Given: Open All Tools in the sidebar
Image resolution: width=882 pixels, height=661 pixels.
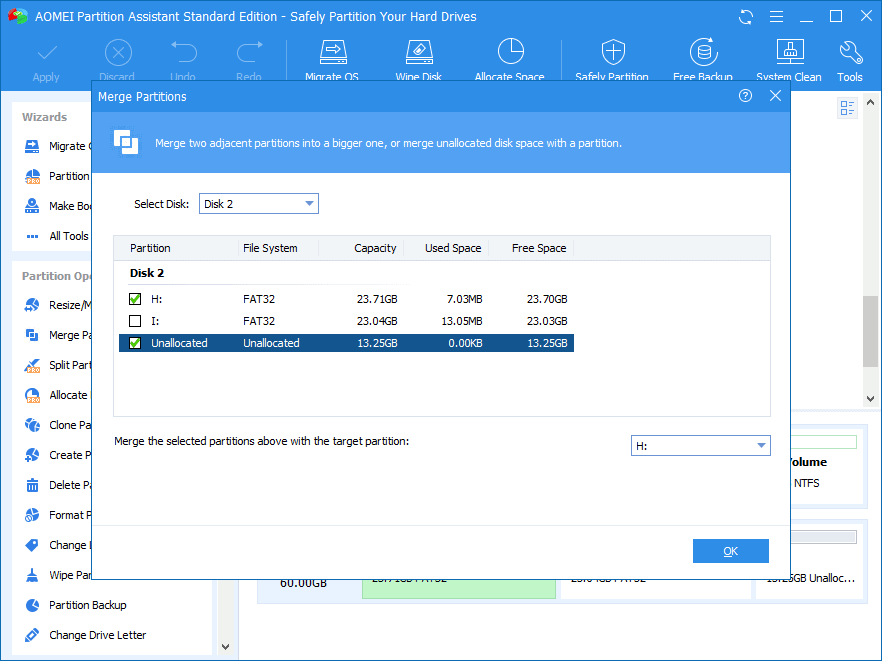Looking at the screenshot, I should pyautogui.click(x=56, y=236).
